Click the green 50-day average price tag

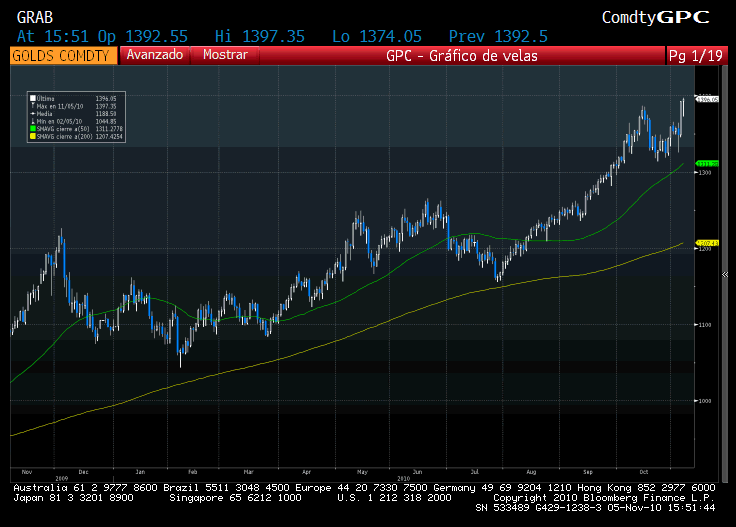pyautogui.click(x=707, y=163)
